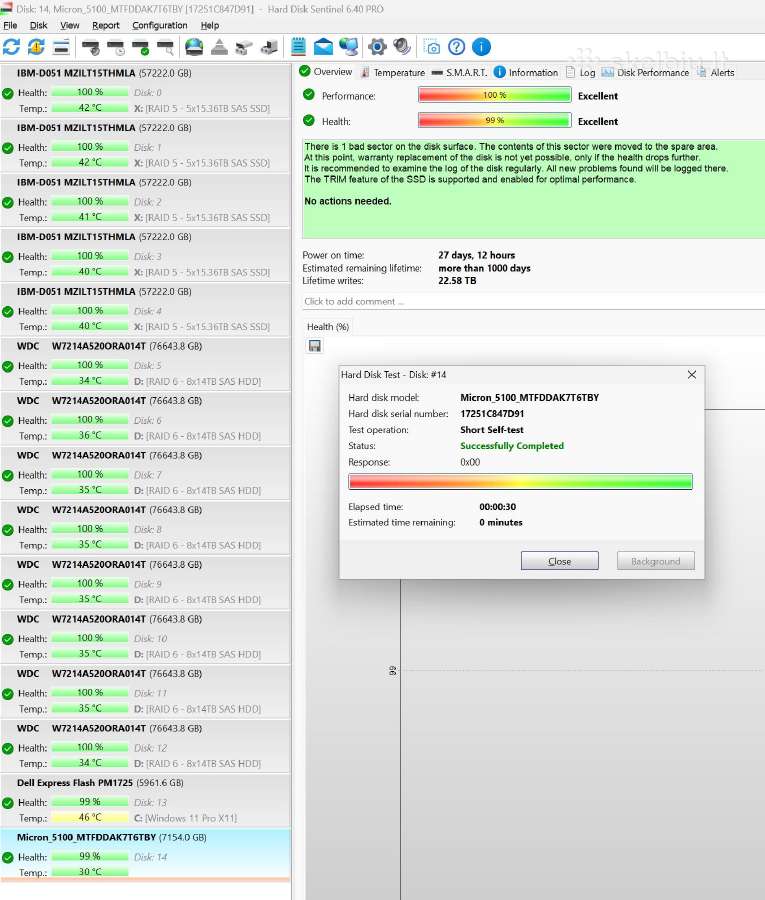The width and height of the screenshot is (765, 900).
Task: Switch to the Overview tab
Action: tap(325, 72)
